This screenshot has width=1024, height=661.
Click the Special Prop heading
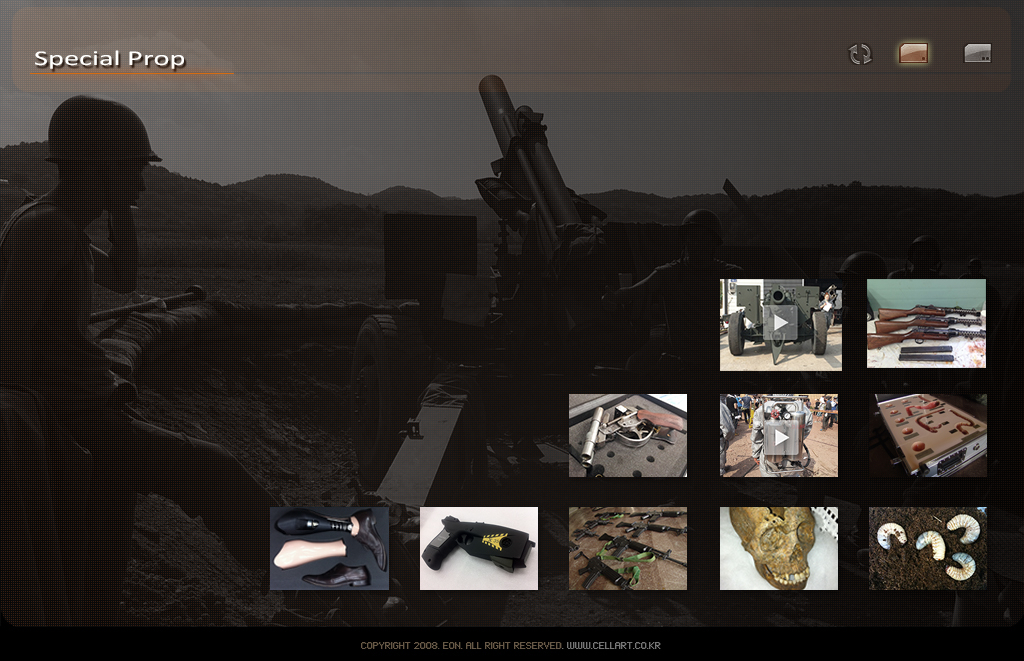tap(110, 59)
